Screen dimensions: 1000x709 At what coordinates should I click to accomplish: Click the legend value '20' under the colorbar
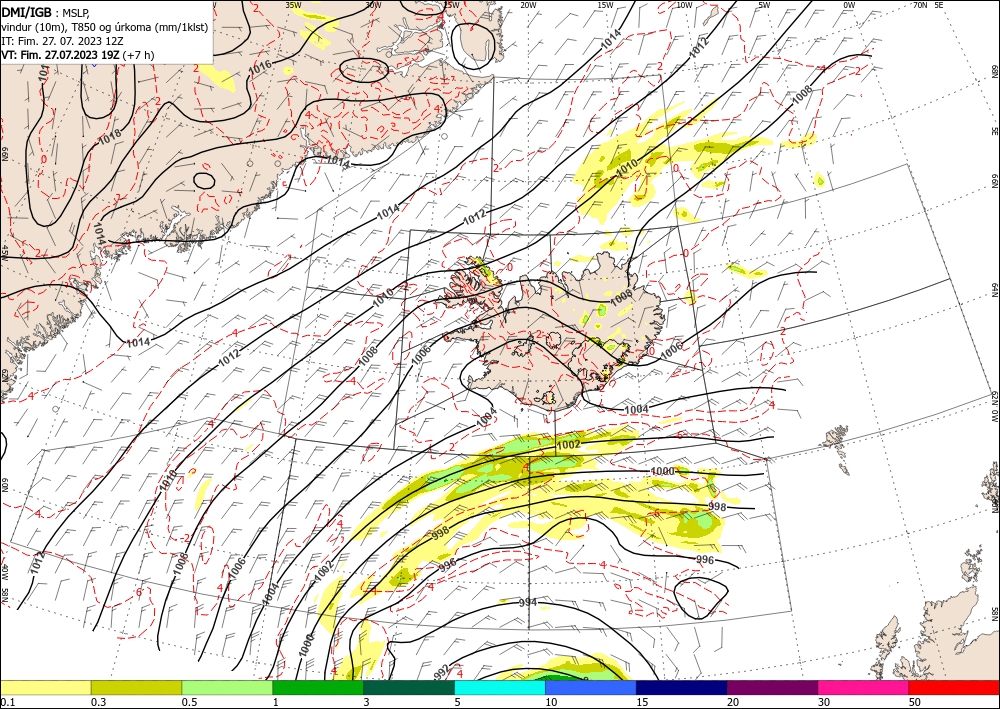(733, 702)
